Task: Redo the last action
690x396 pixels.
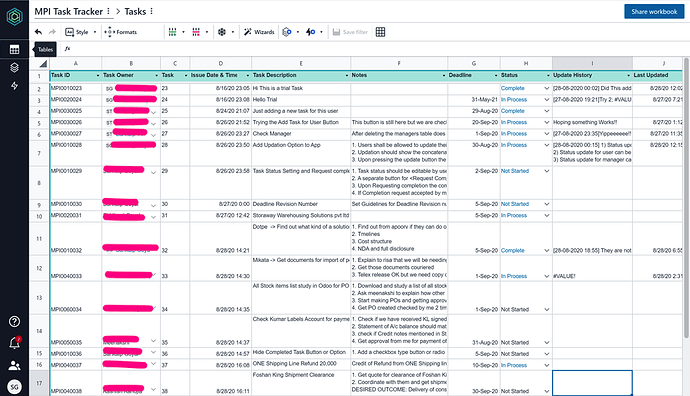Action: (x=52, y=32)
